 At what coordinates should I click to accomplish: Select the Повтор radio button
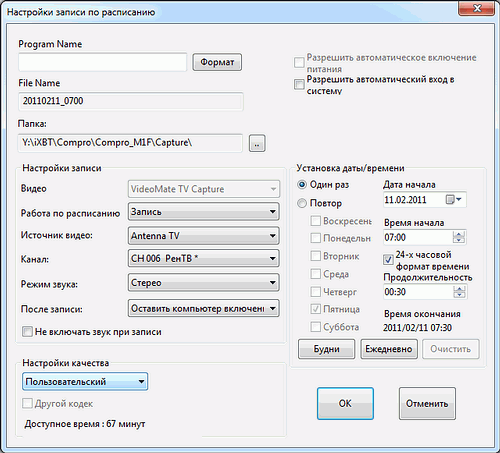pyautogui.click(x=302, y=203)
